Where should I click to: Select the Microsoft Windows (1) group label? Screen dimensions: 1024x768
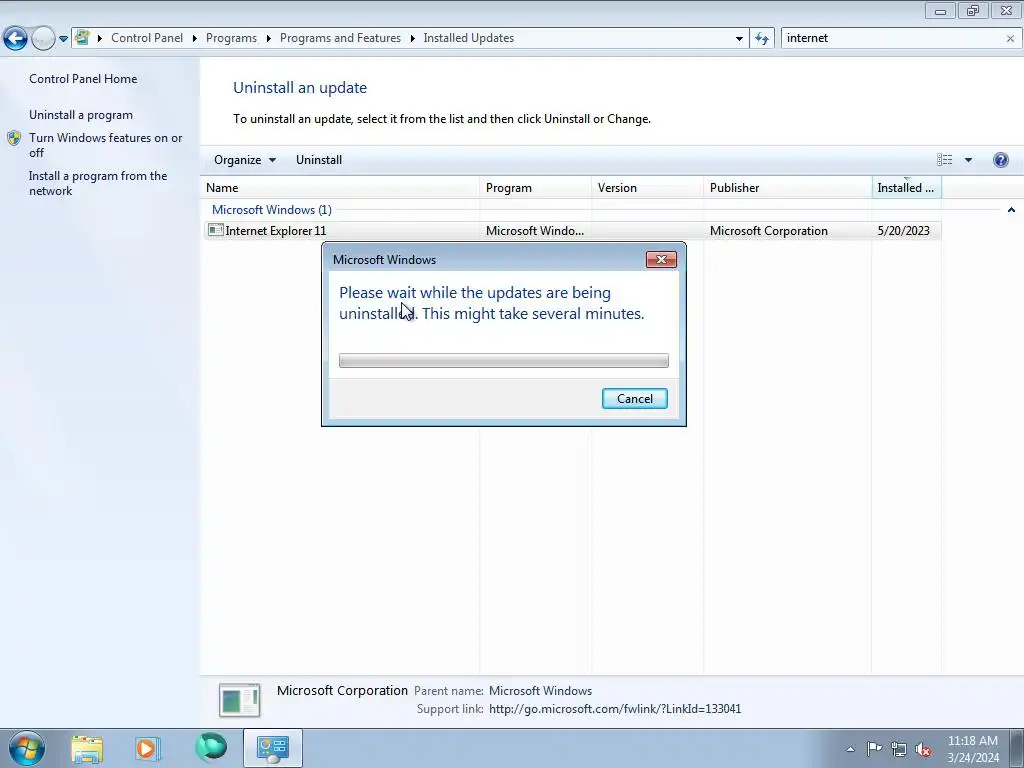[272, 210]
